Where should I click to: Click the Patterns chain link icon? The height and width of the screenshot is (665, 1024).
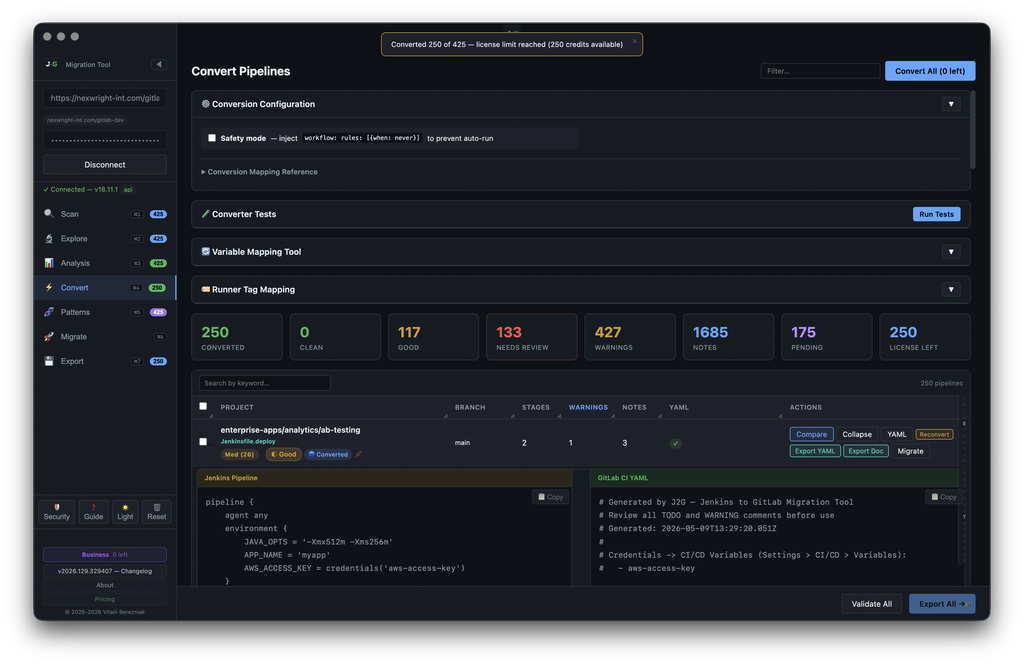[49, 312]
